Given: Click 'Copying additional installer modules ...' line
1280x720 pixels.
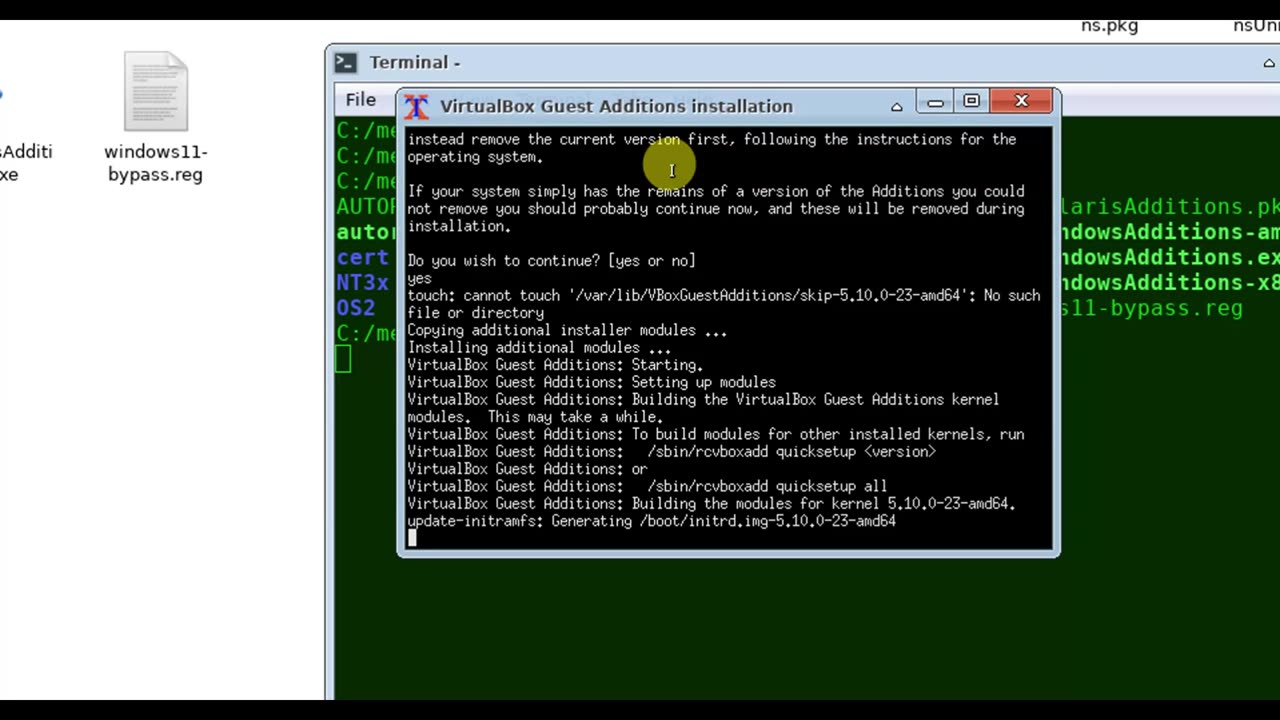Looking at the screenshot, I should [x=567, y=330].
